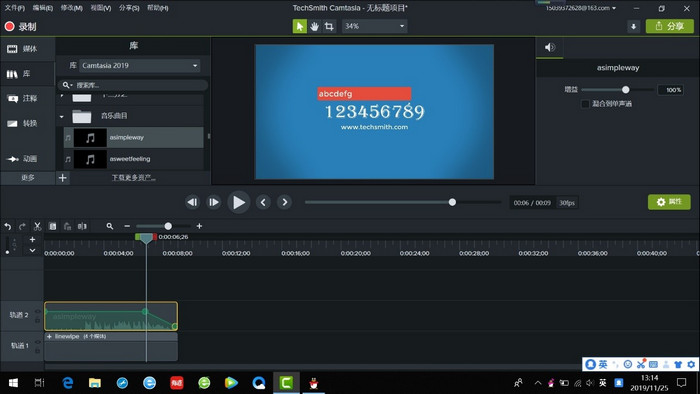The height and width of the screenshot is (394, 700).
Task: Click the 下载更多资产 link
Action: (133, 178)
